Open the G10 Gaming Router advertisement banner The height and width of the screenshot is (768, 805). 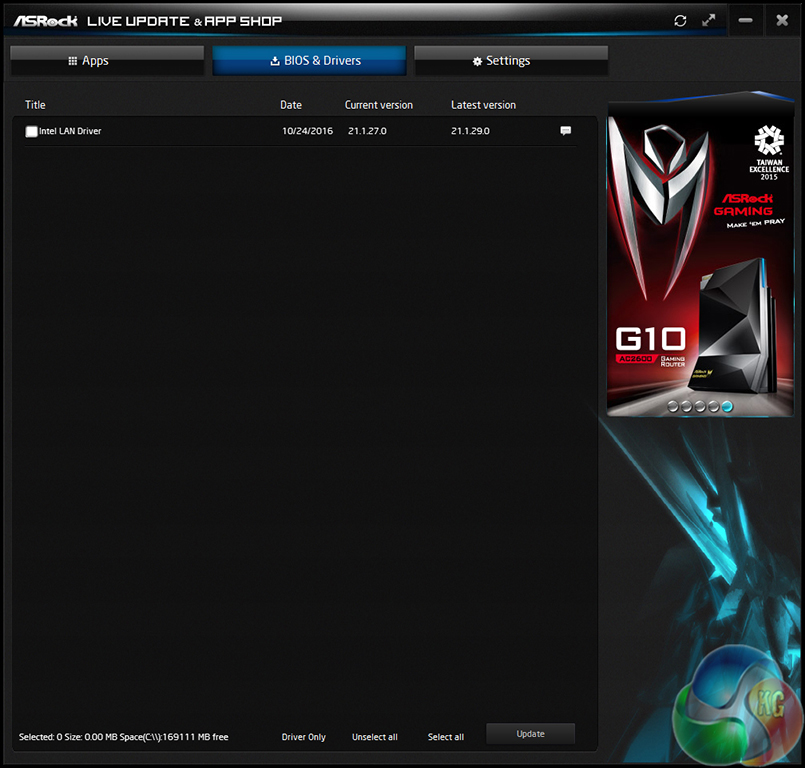click(x=700, y=257)
